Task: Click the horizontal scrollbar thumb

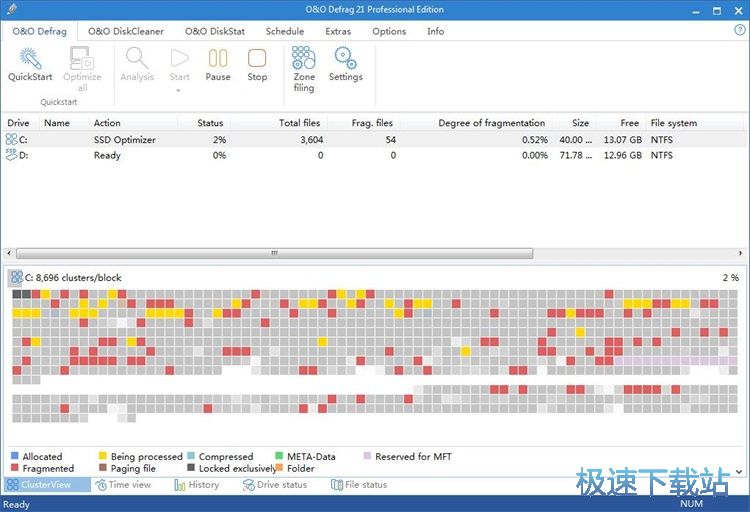Action: (x=275, y=253)
